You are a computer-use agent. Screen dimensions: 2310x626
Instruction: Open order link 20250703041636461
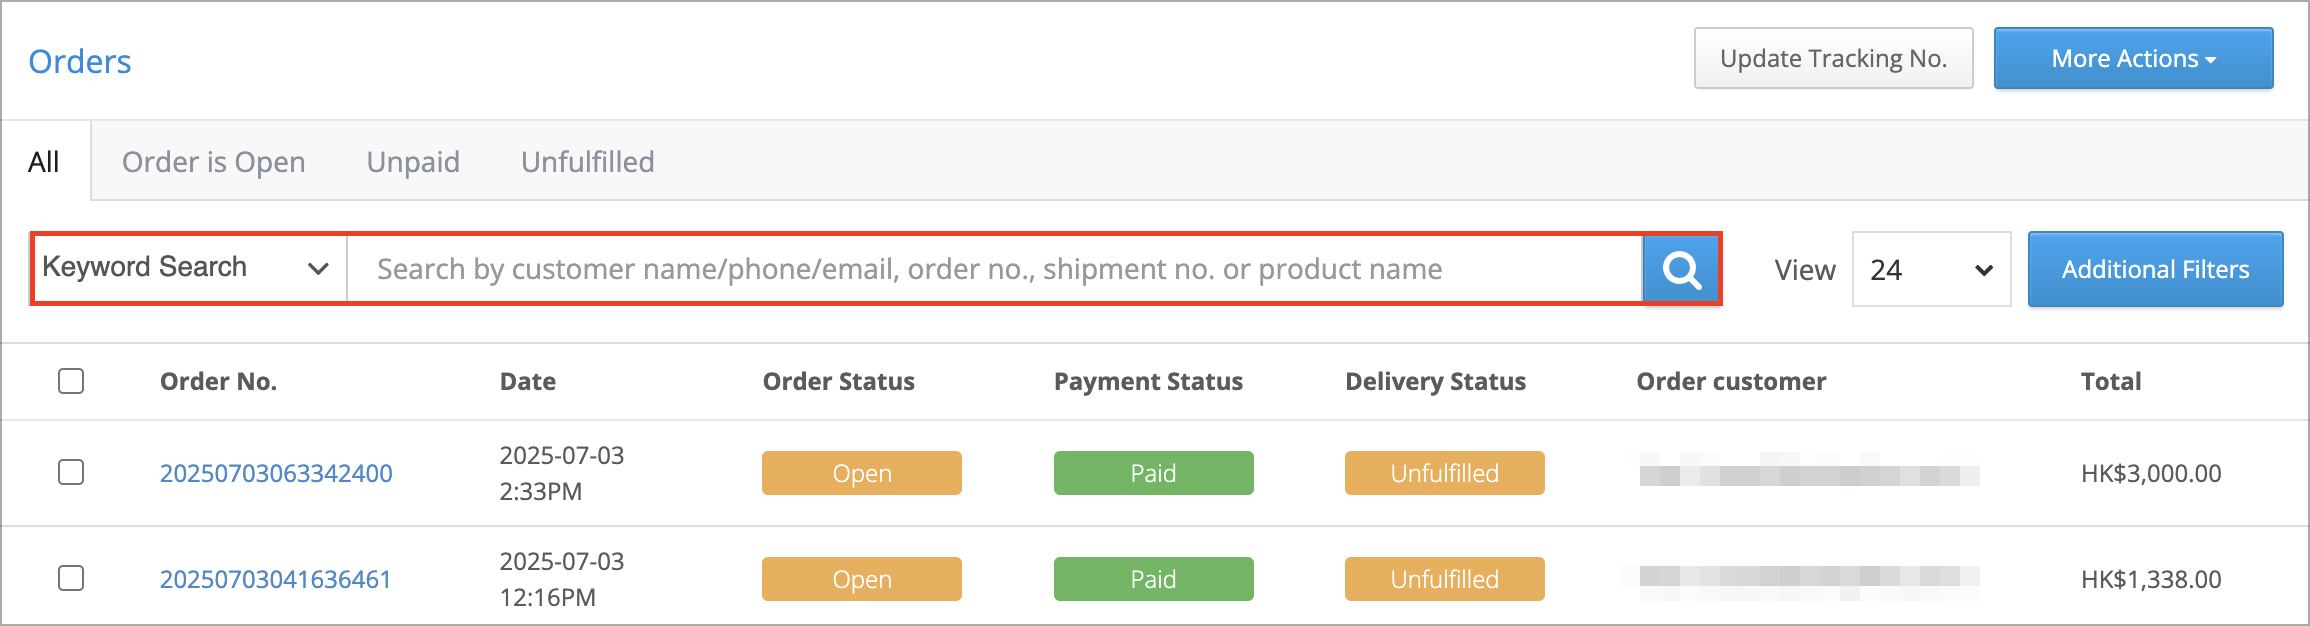[x=276, y=579]
